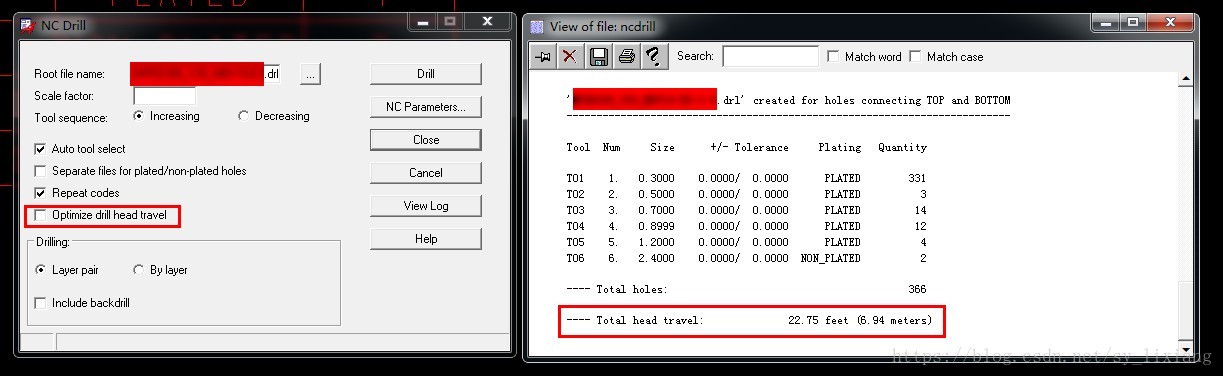Screen dimensions: 1223x376
Task: Enable Separate files for plated/non-plated holes
Action: click(40, 171)
